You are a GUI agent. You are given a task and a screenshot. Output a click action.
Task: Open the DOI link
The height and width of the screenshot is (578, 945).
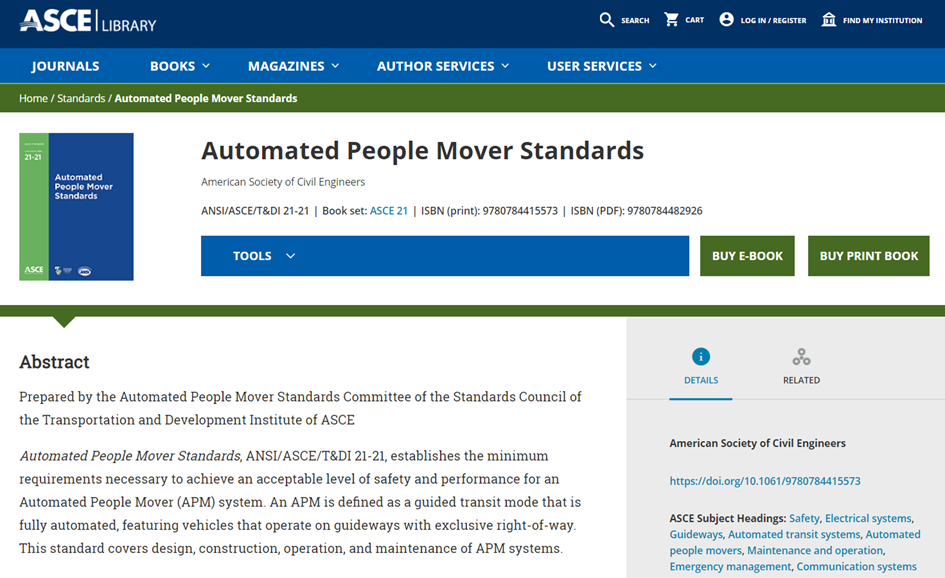[x=765, y=481]
